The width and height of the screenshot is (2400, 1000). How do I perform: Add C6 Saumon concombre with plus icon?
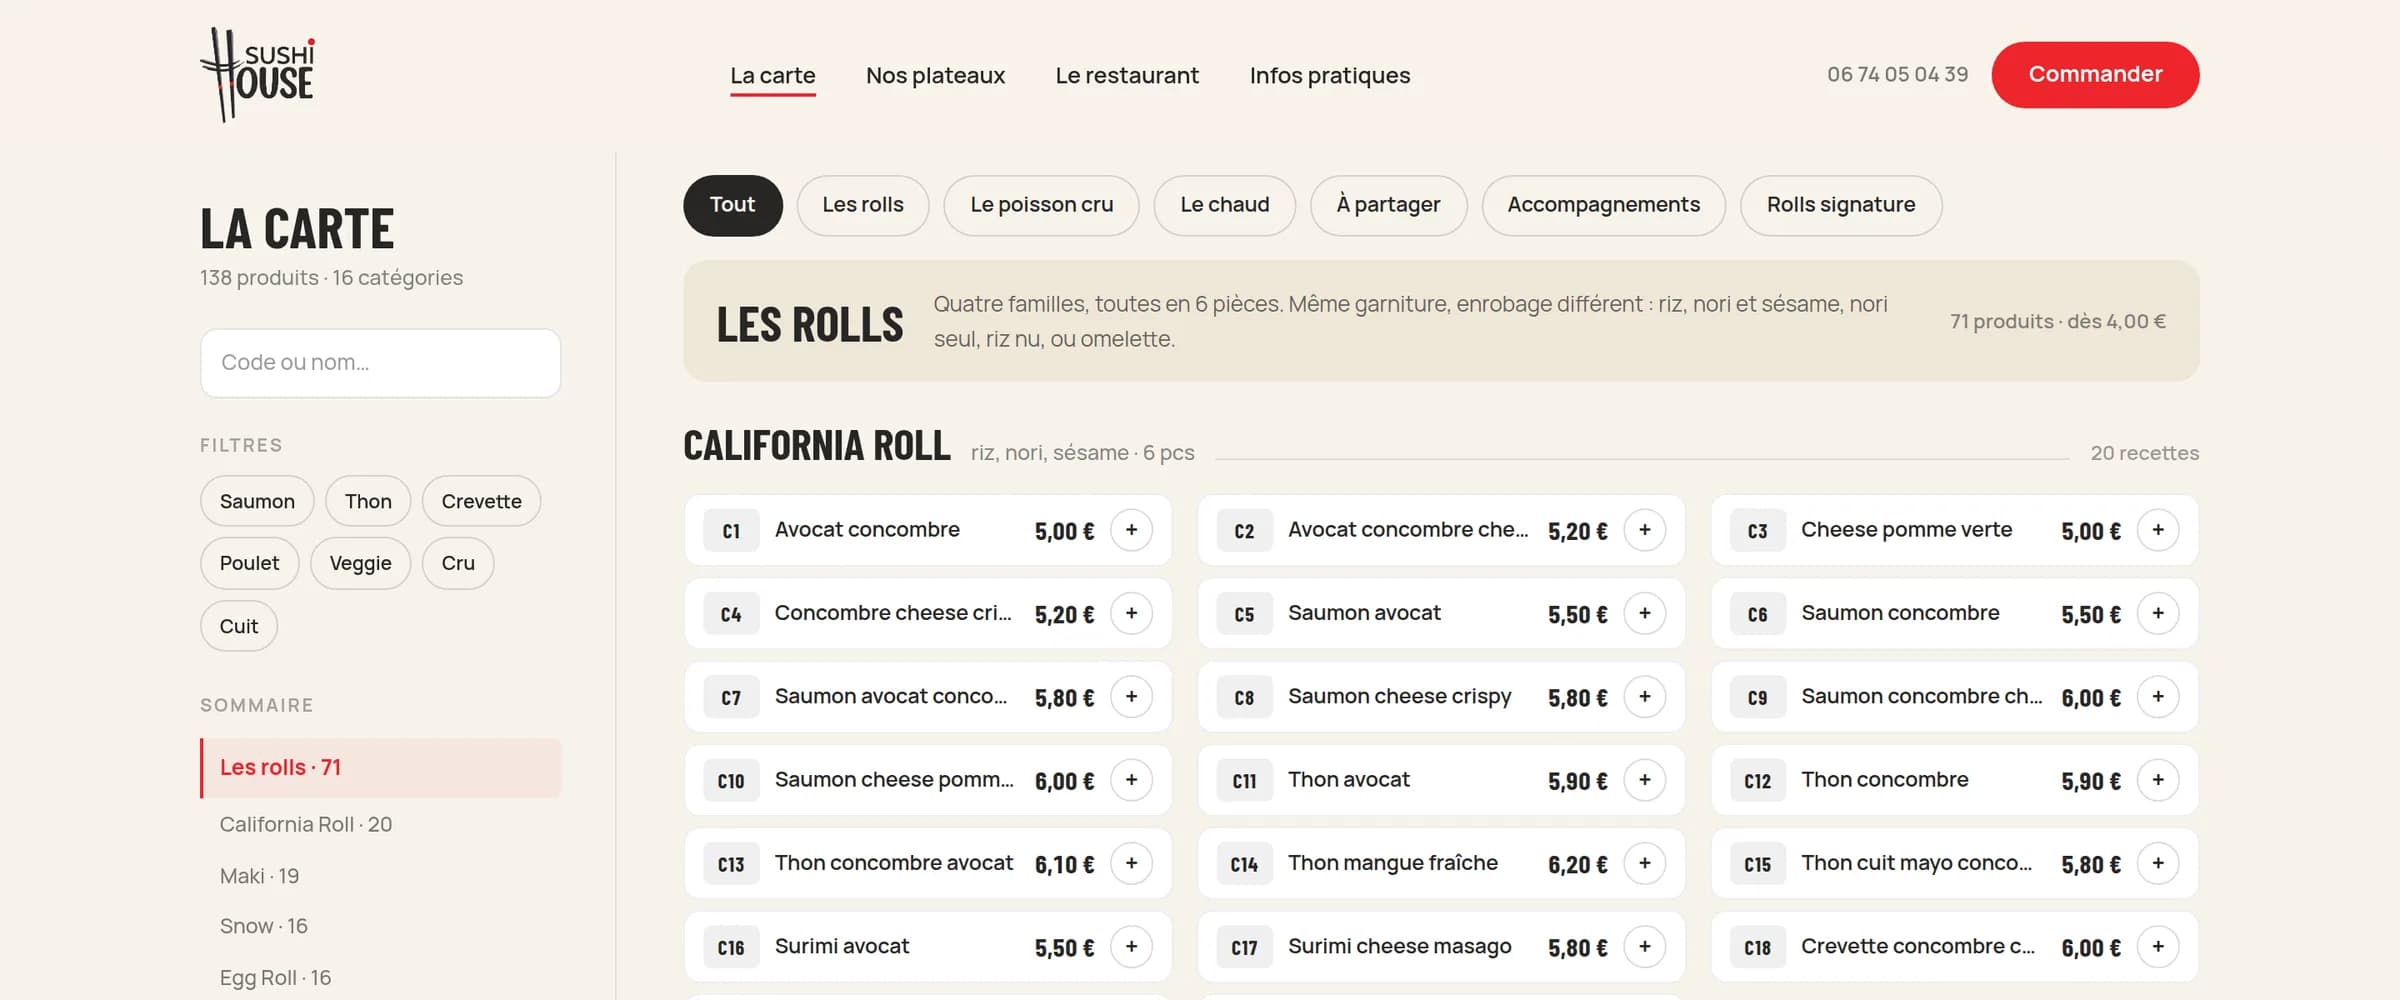(x=2158, y=613)
